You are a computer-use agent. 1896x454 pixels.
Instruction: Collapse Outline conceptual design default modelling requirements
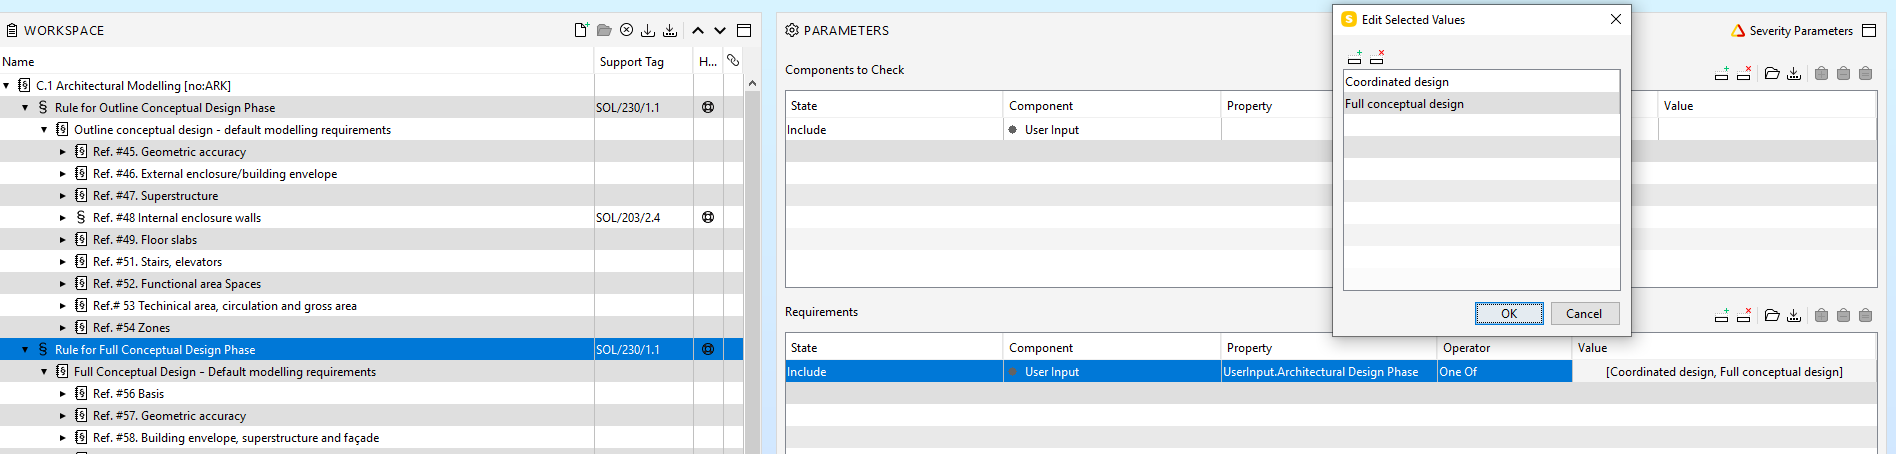(x=44, y=130)
